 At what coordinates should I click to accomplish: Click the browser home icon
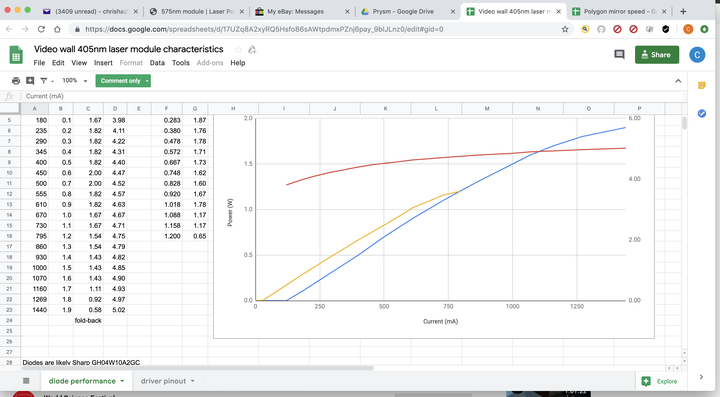coord(57,29)
